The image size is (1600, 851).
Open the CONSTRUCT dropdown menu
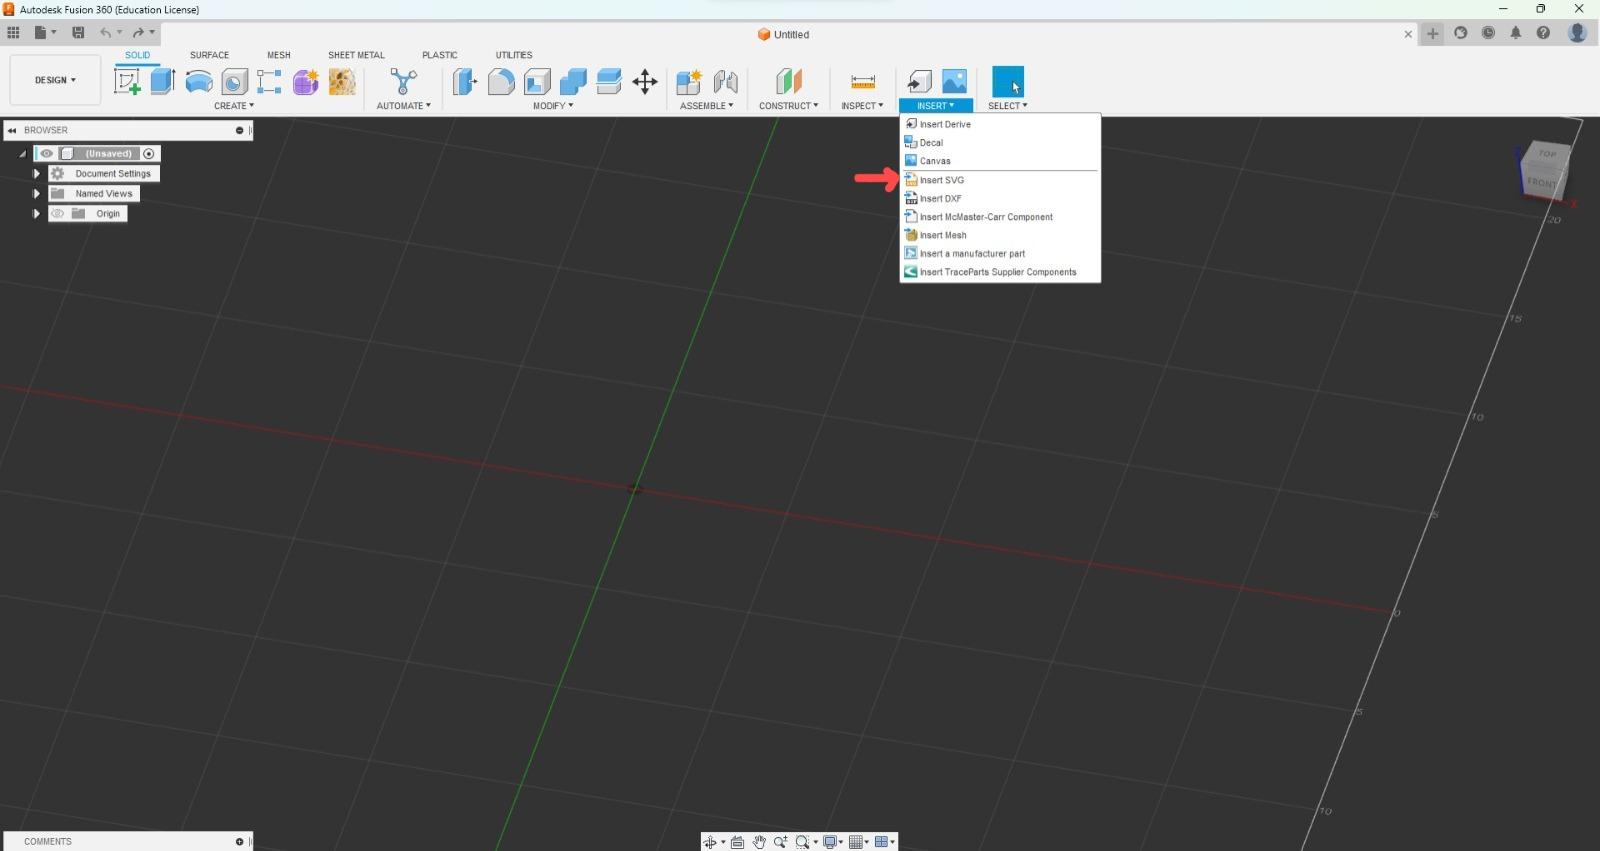click(789, 106)
